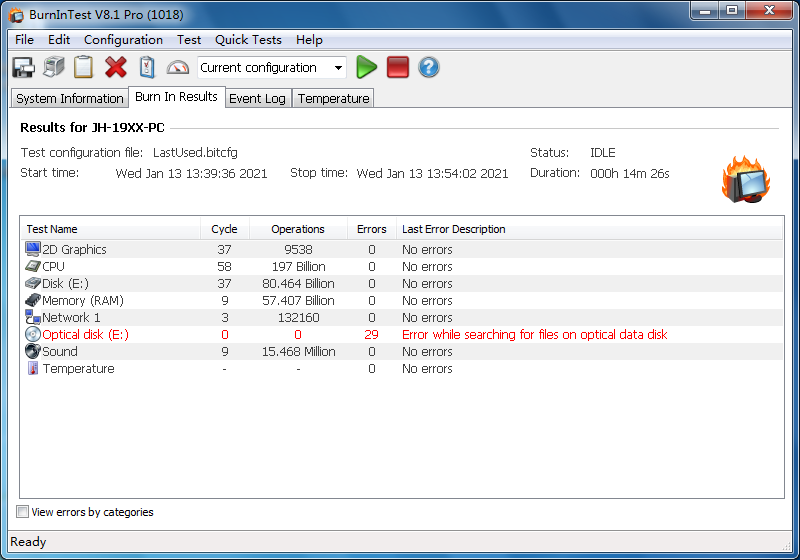Open the test selection checklist icon
This screenshot has height=560, width=800.
pos(147,67)
